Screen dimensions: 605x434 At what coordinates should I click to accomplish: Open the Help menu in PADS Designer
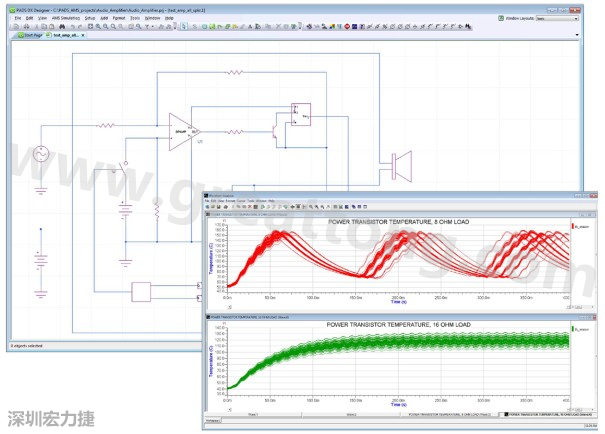(x=169, y=18)
